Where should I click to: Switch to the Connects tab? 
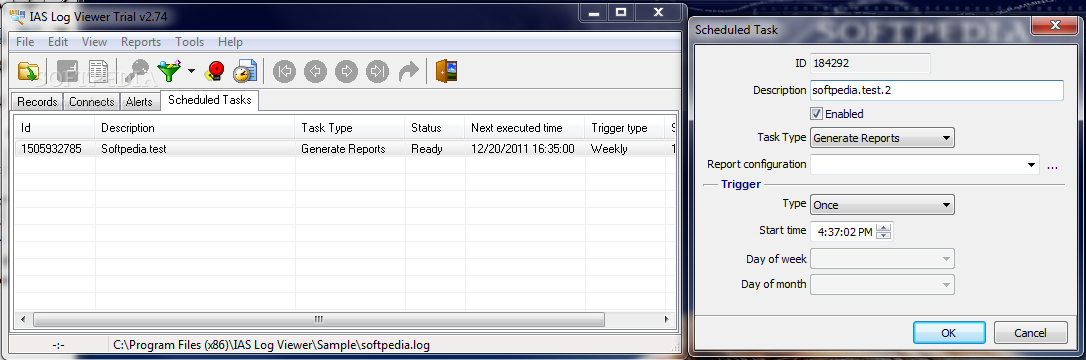[91, 102]
